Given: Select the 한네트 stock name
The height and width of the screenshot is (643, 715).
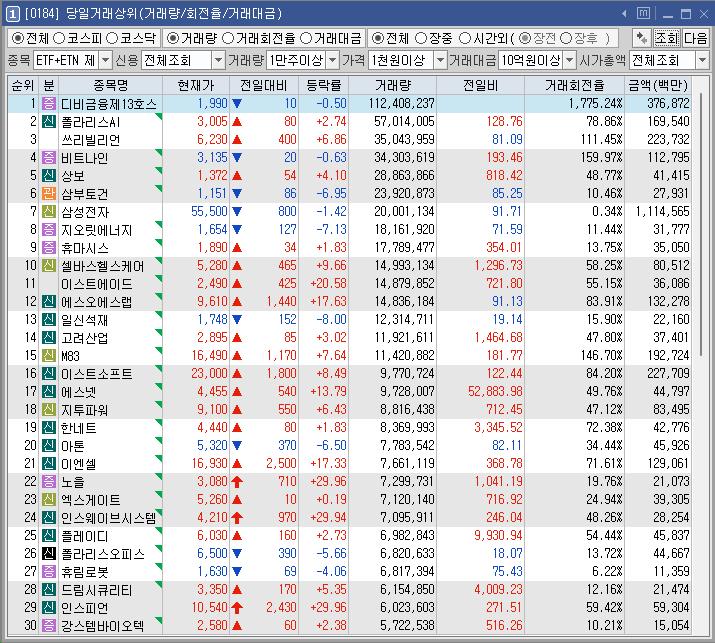Looking at the screenshot, I should 79,428.
